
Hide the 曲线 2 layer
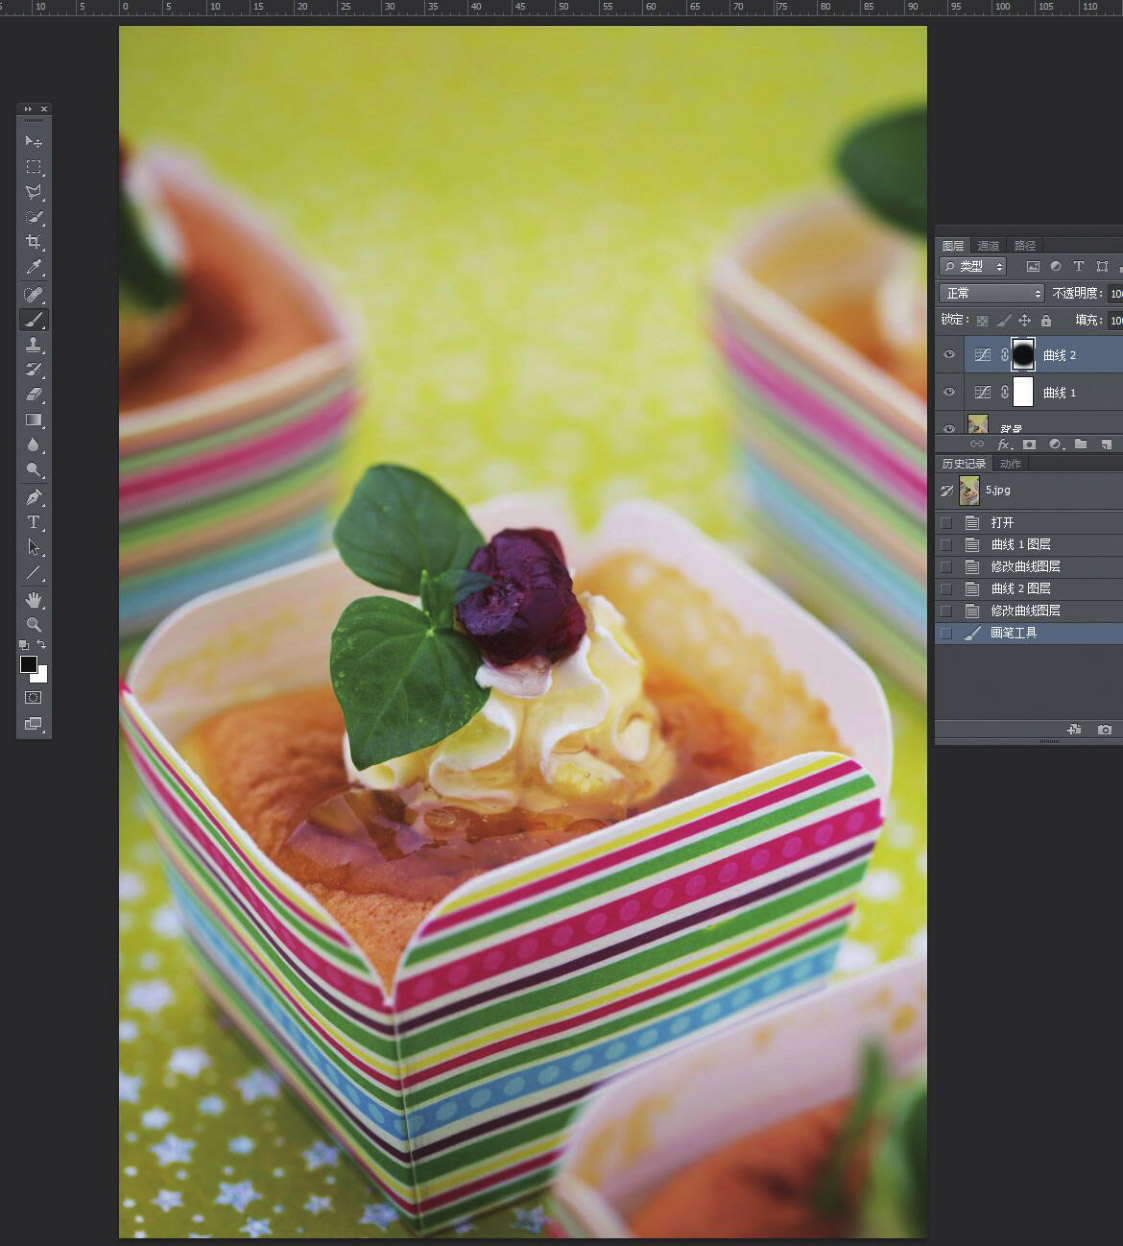(949, 355)
